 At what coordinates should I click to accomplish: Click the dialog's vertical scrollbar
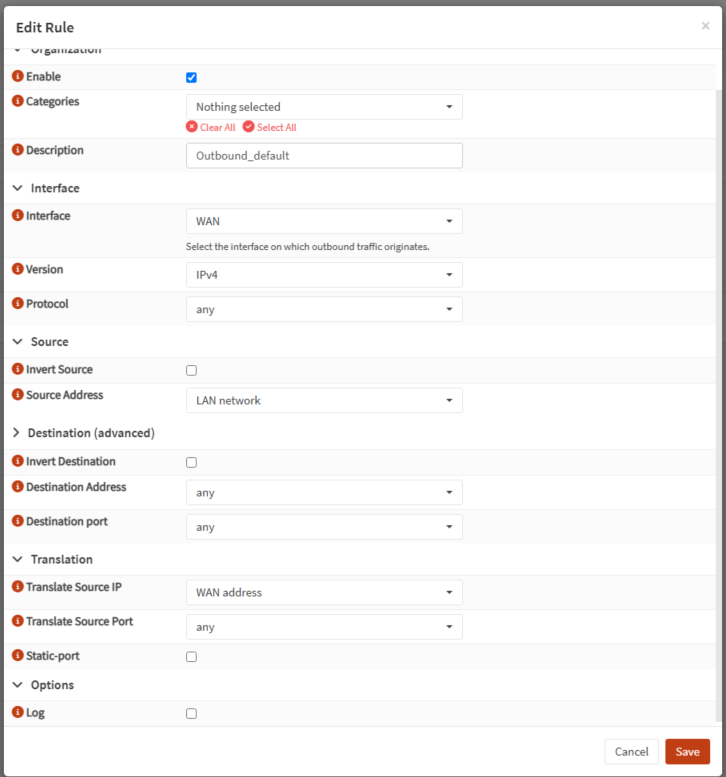pos(719,405)
